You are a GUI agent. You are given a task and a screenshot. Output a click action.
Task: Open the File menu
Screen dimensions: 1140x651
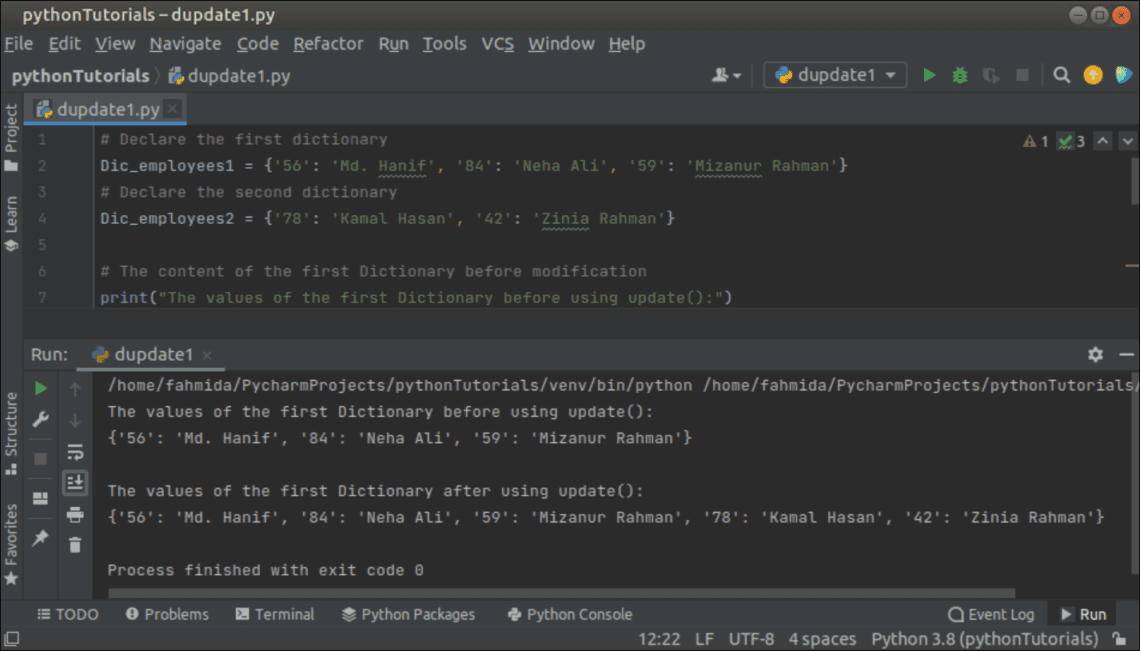tap(18, 44)
